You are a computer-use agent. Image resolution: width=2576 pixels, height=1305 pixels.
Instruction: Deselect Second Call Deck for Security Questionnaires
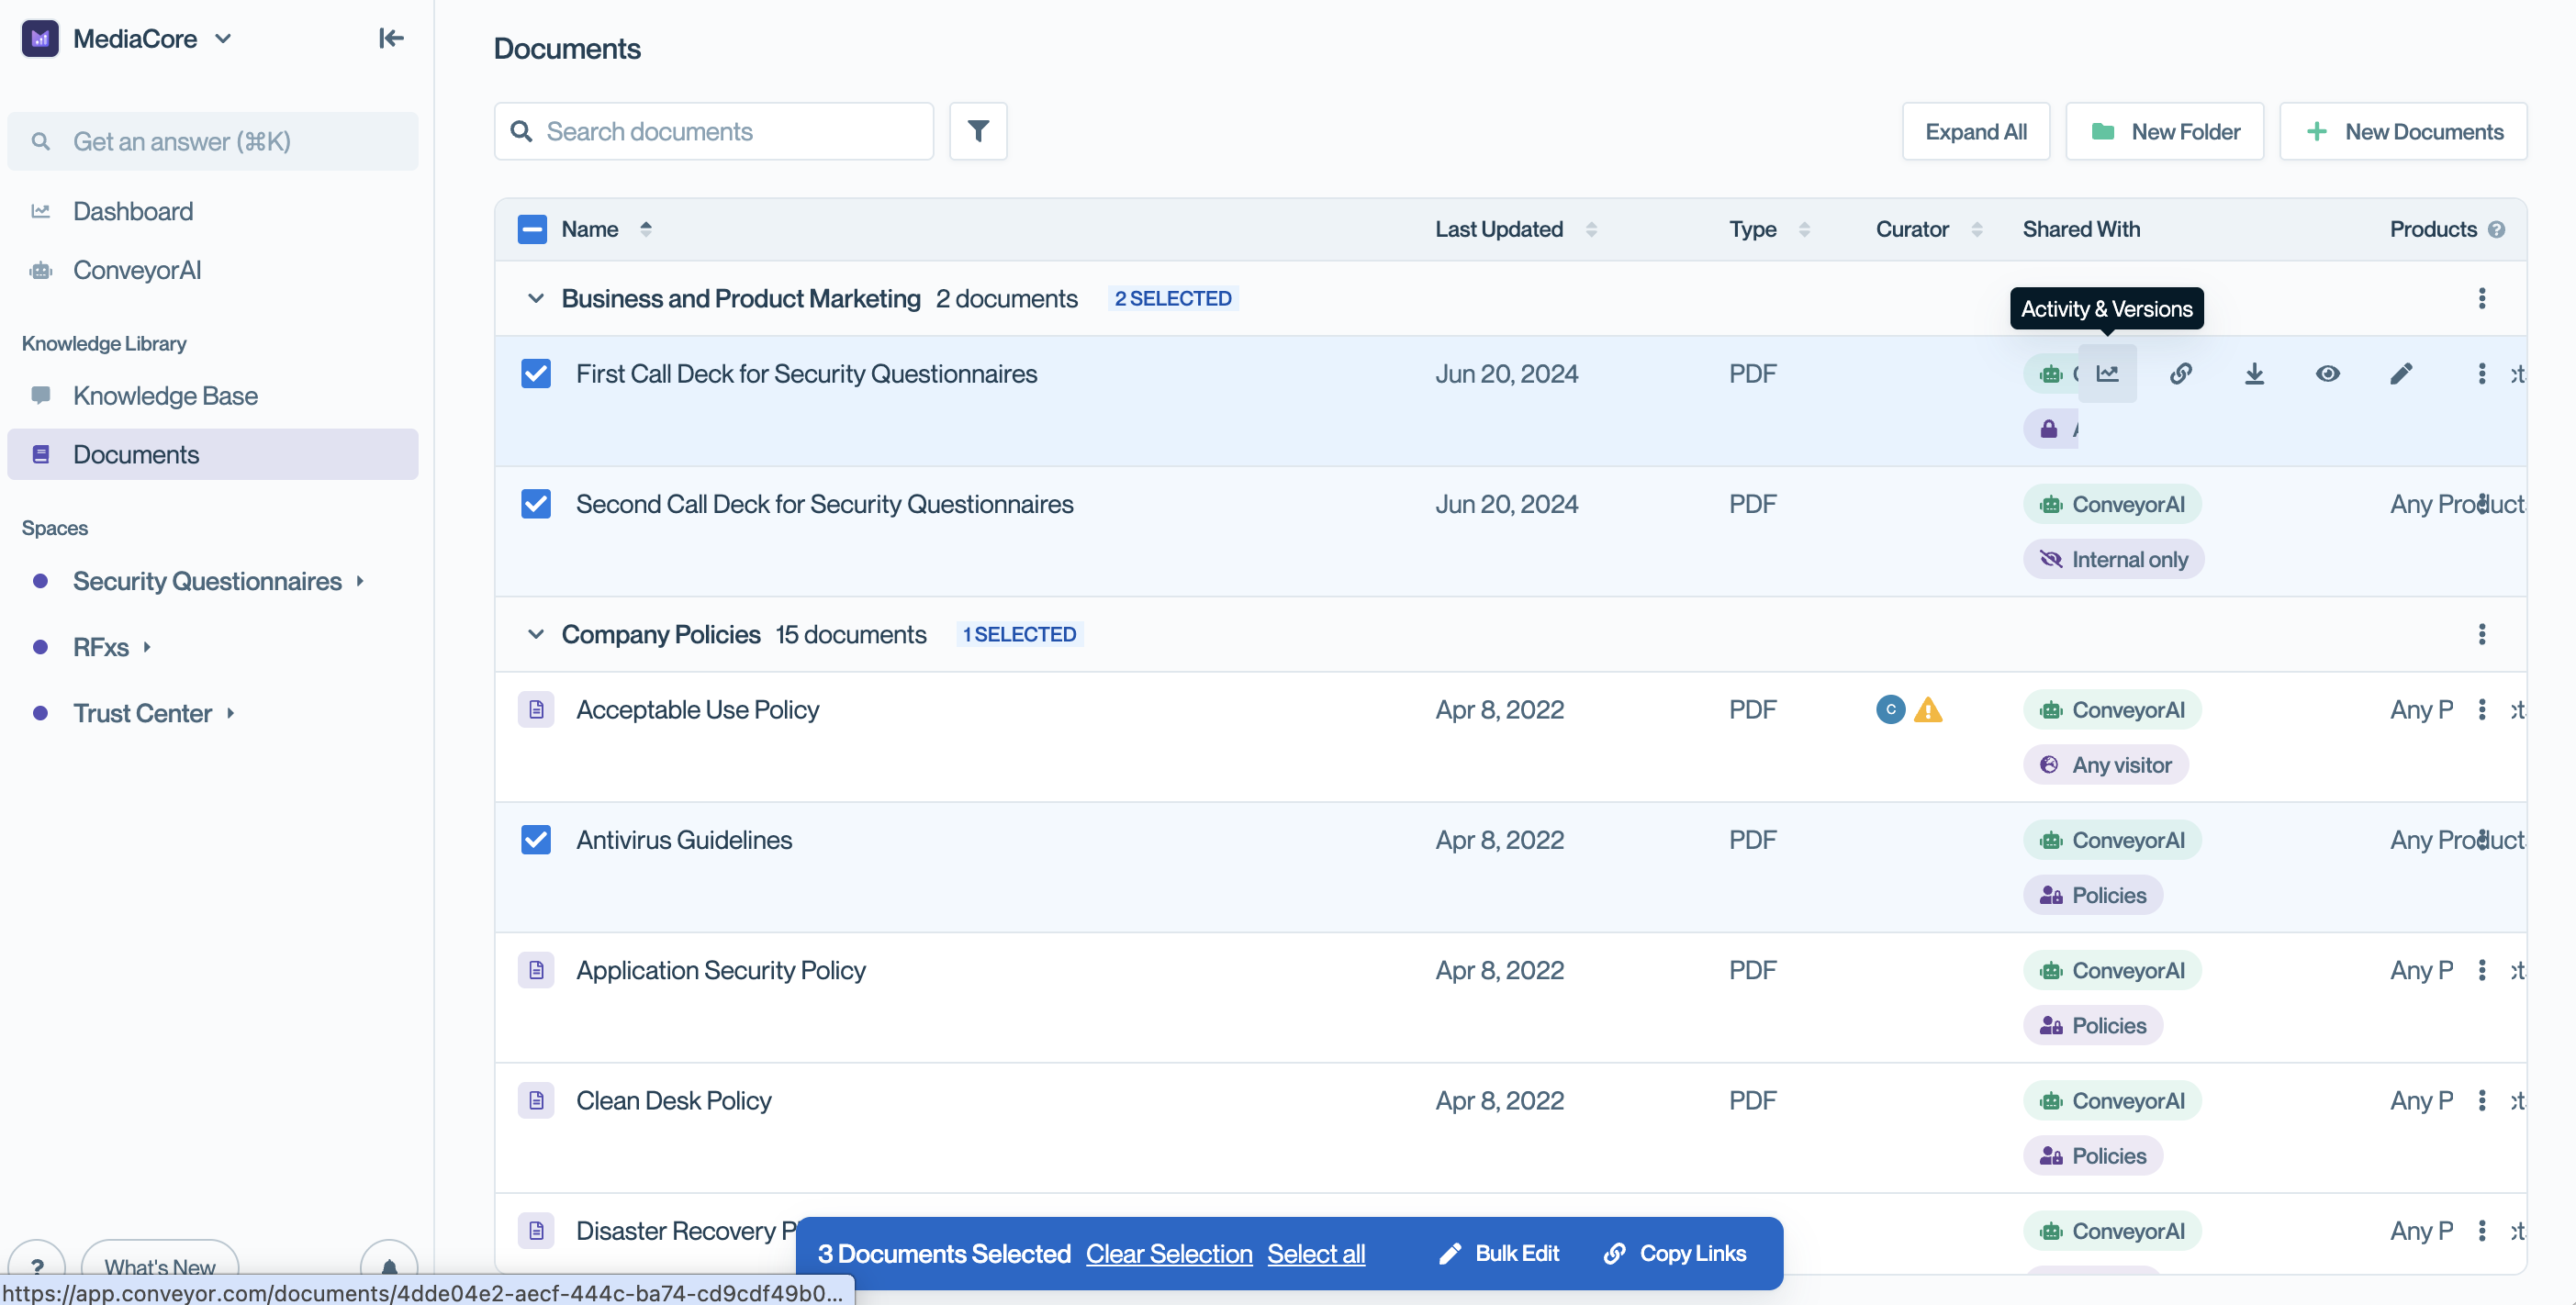536,503
